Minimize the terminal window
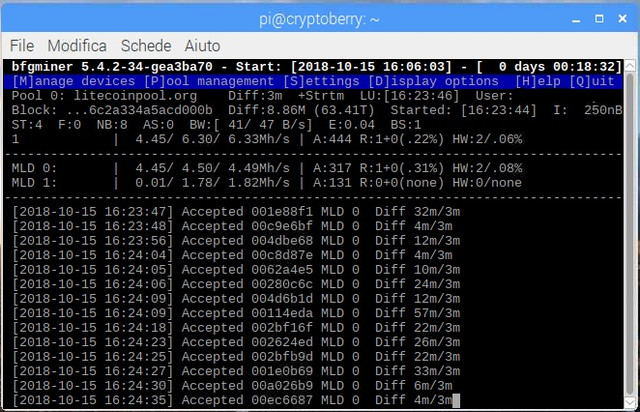The image size is (640, 412). pyautogui.click(x=576, y=19)
